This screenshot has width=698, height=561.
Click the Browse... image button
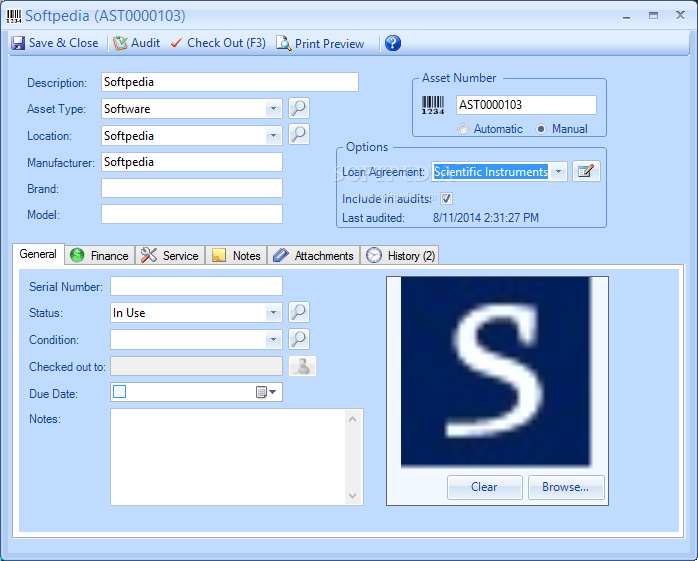pos(566,487)
